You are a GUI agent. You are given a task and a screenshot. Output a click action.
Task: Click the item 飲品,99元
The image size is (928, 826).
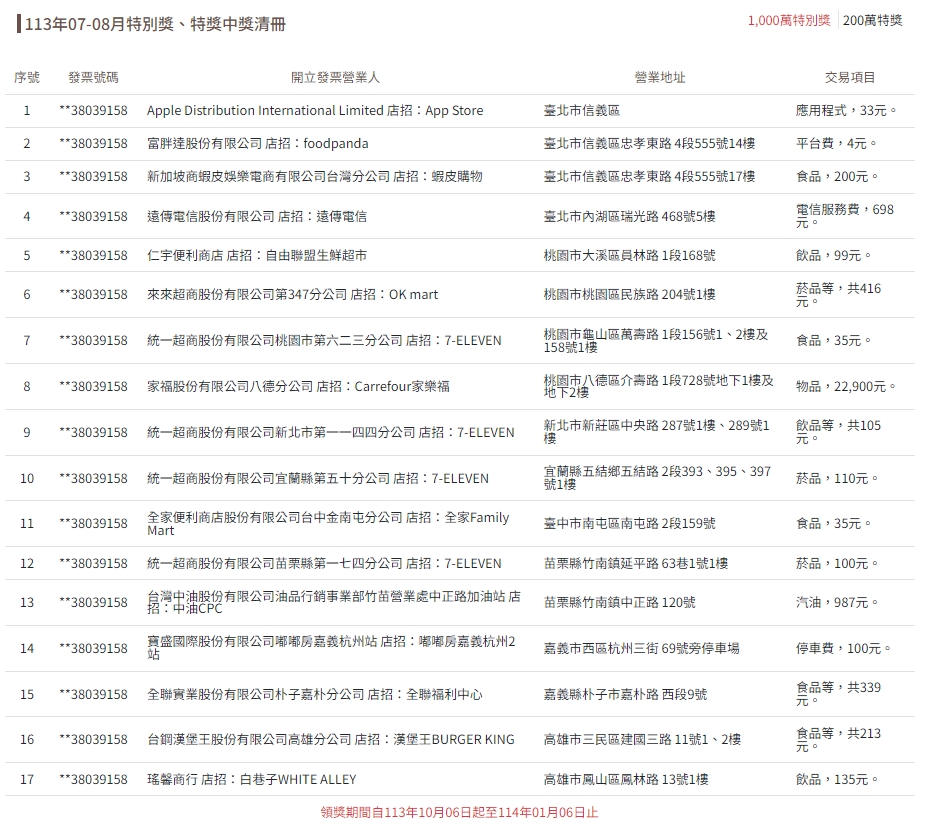click(834, 256)
